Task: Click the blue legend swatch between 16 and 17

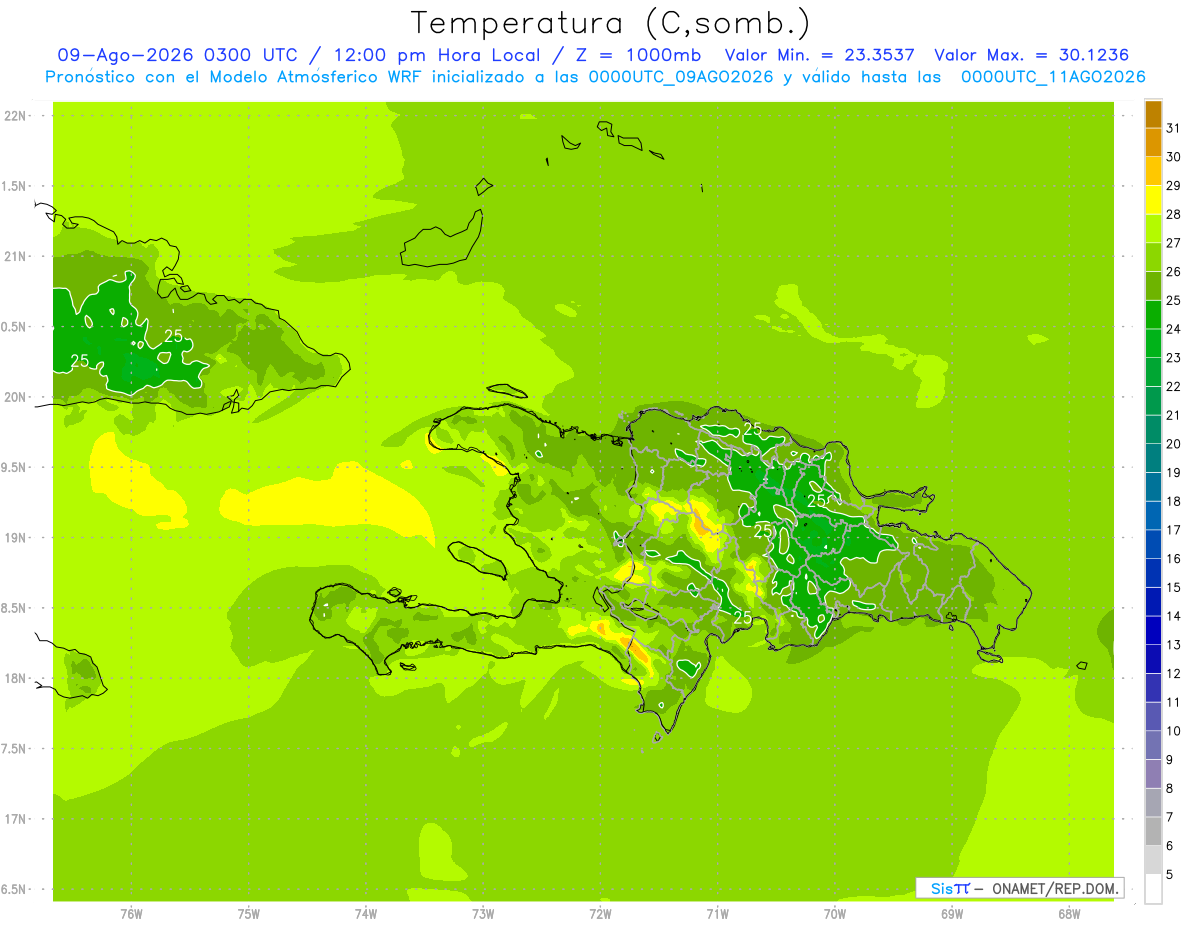Action: pyautogui.click(x=1153, y=545)
